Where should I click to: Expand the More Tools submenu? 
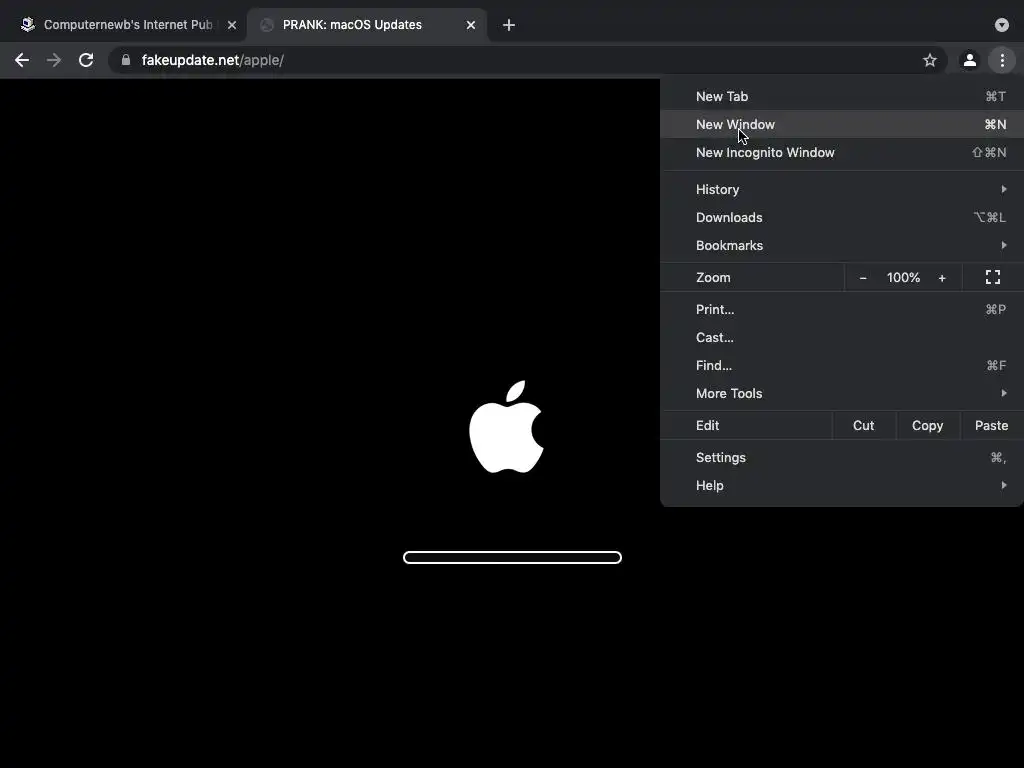(842, 394)
